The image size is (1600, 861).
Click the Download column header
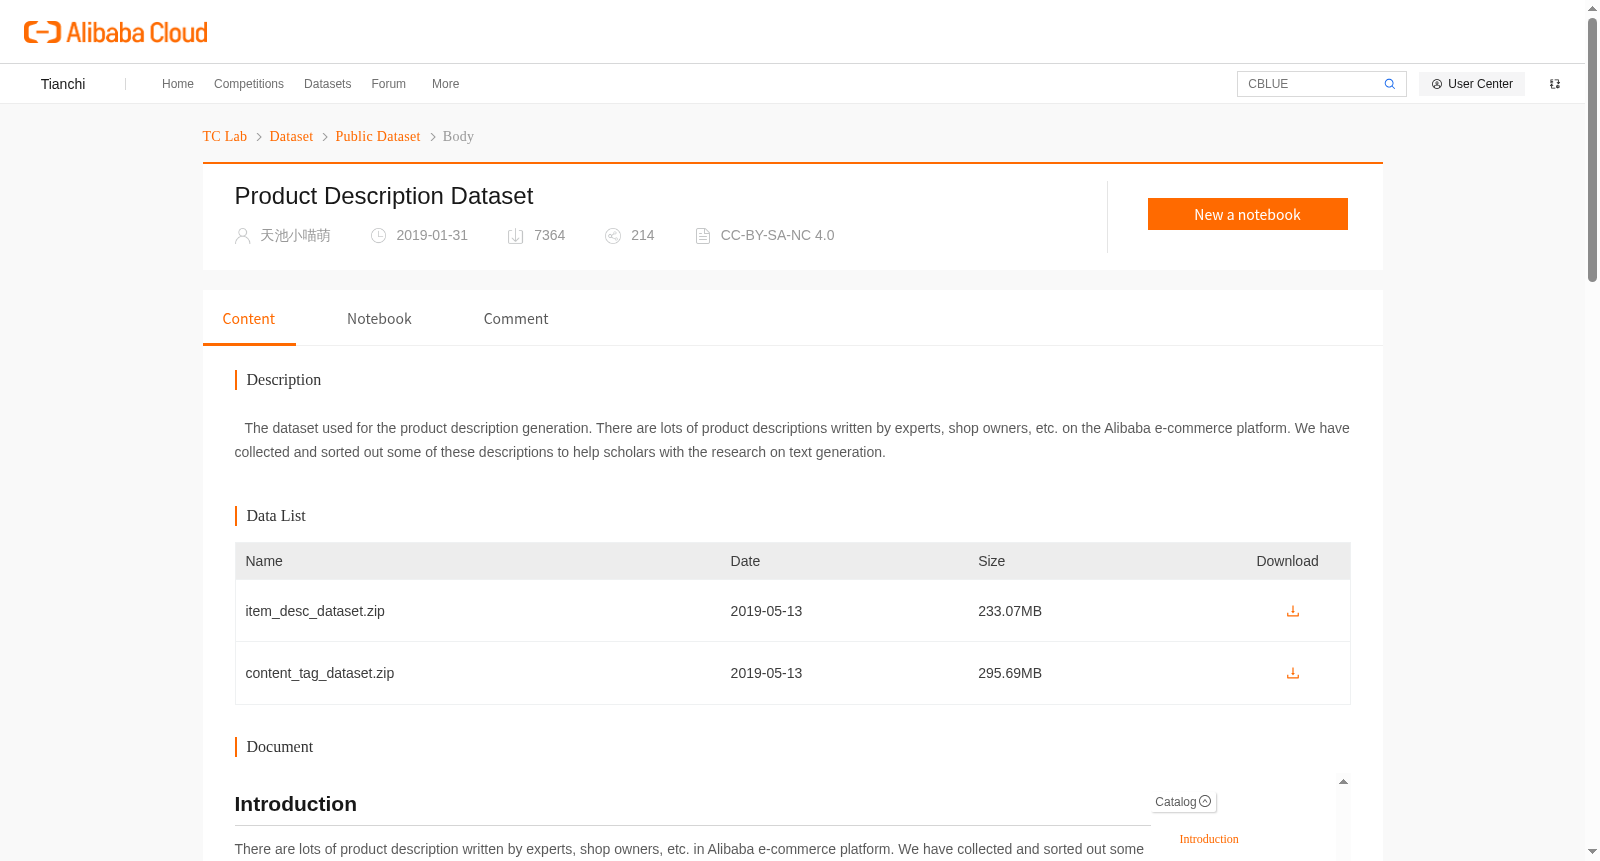[x=1287, y=561]
